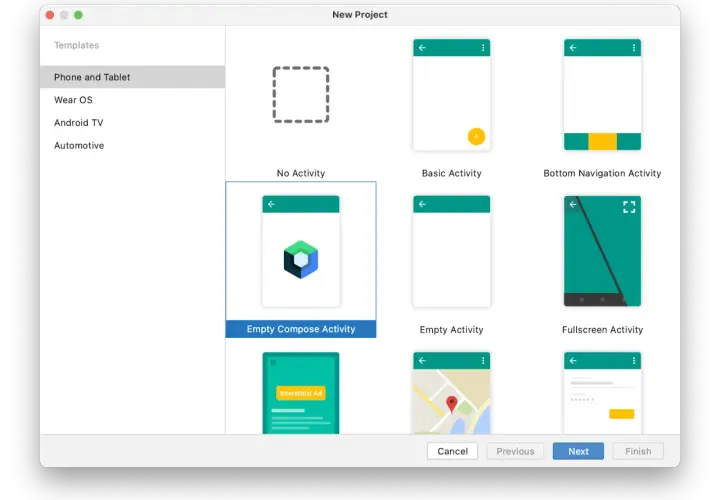Image resolution: width=720 pixels, height=500 pixels.
Task: Click the Templates heading text
Action: (x=76, y=45)
